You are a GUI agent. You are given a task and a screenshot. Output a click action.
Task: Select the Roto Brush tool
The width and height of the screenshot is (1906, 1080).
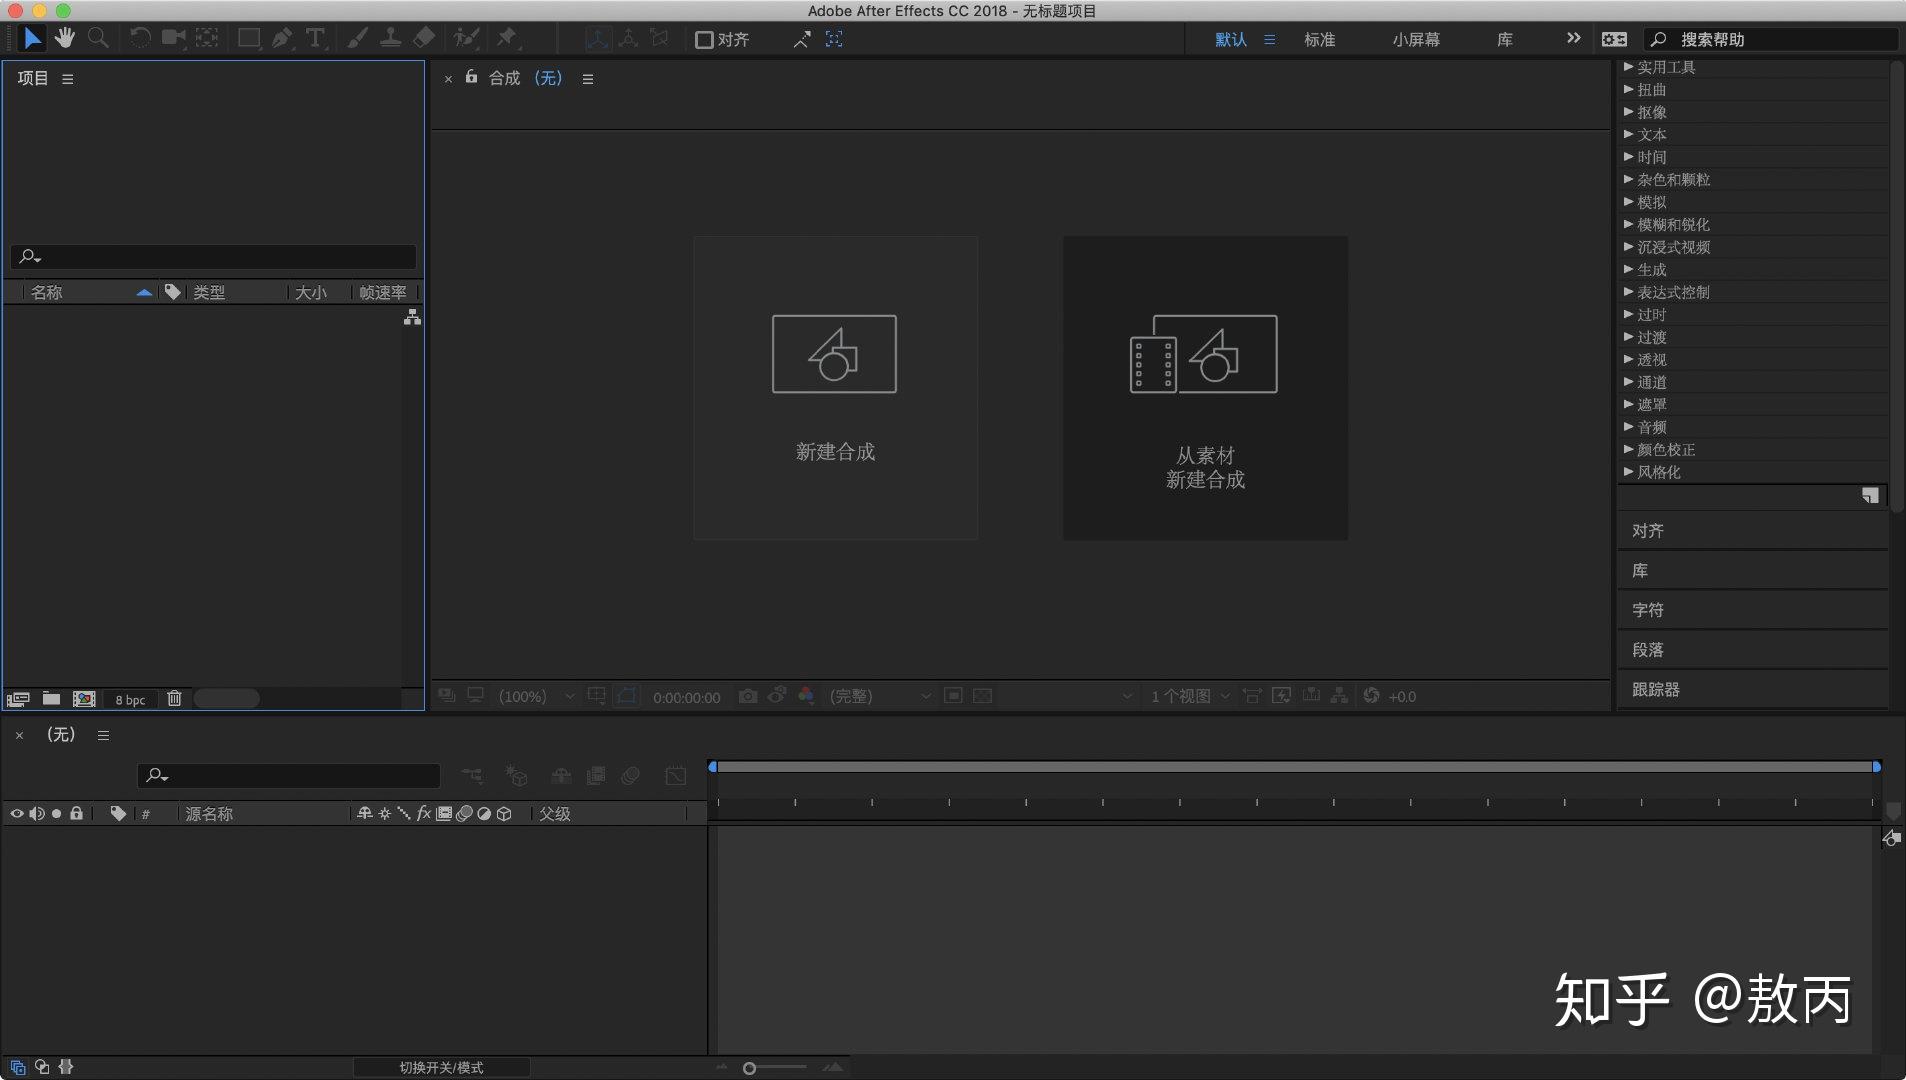click(x=466, y=38)
